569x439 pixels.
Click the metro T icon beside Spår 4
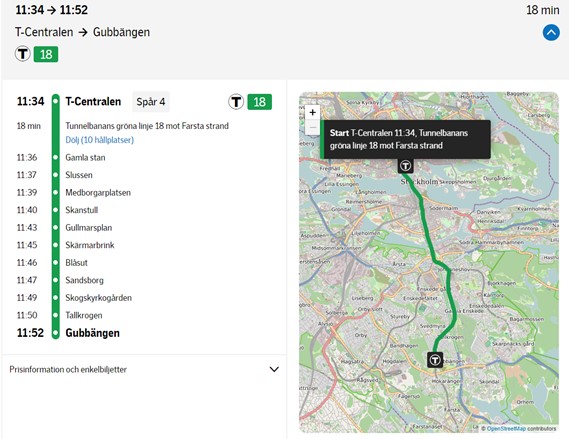pyautogui.click(x=236, y=102)
